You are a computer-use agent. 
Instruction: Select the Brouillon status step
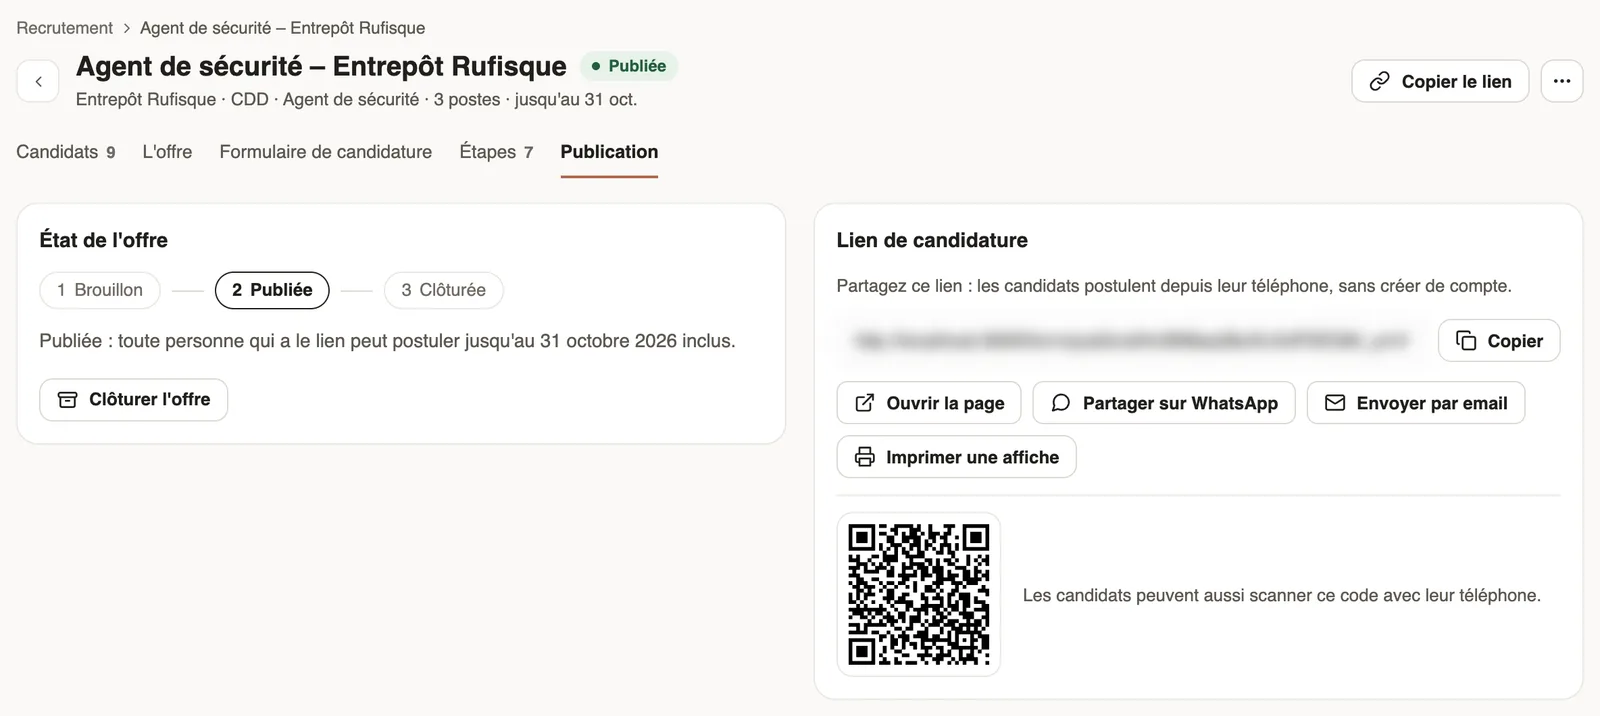pos(100,290)
